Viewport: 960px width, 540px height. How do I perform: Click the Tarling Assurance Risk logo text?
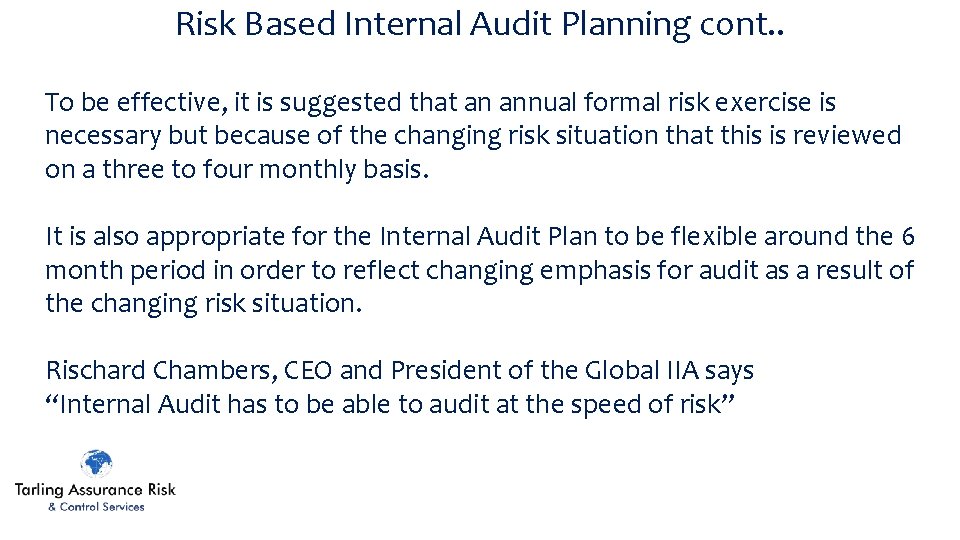pos(95,490)
